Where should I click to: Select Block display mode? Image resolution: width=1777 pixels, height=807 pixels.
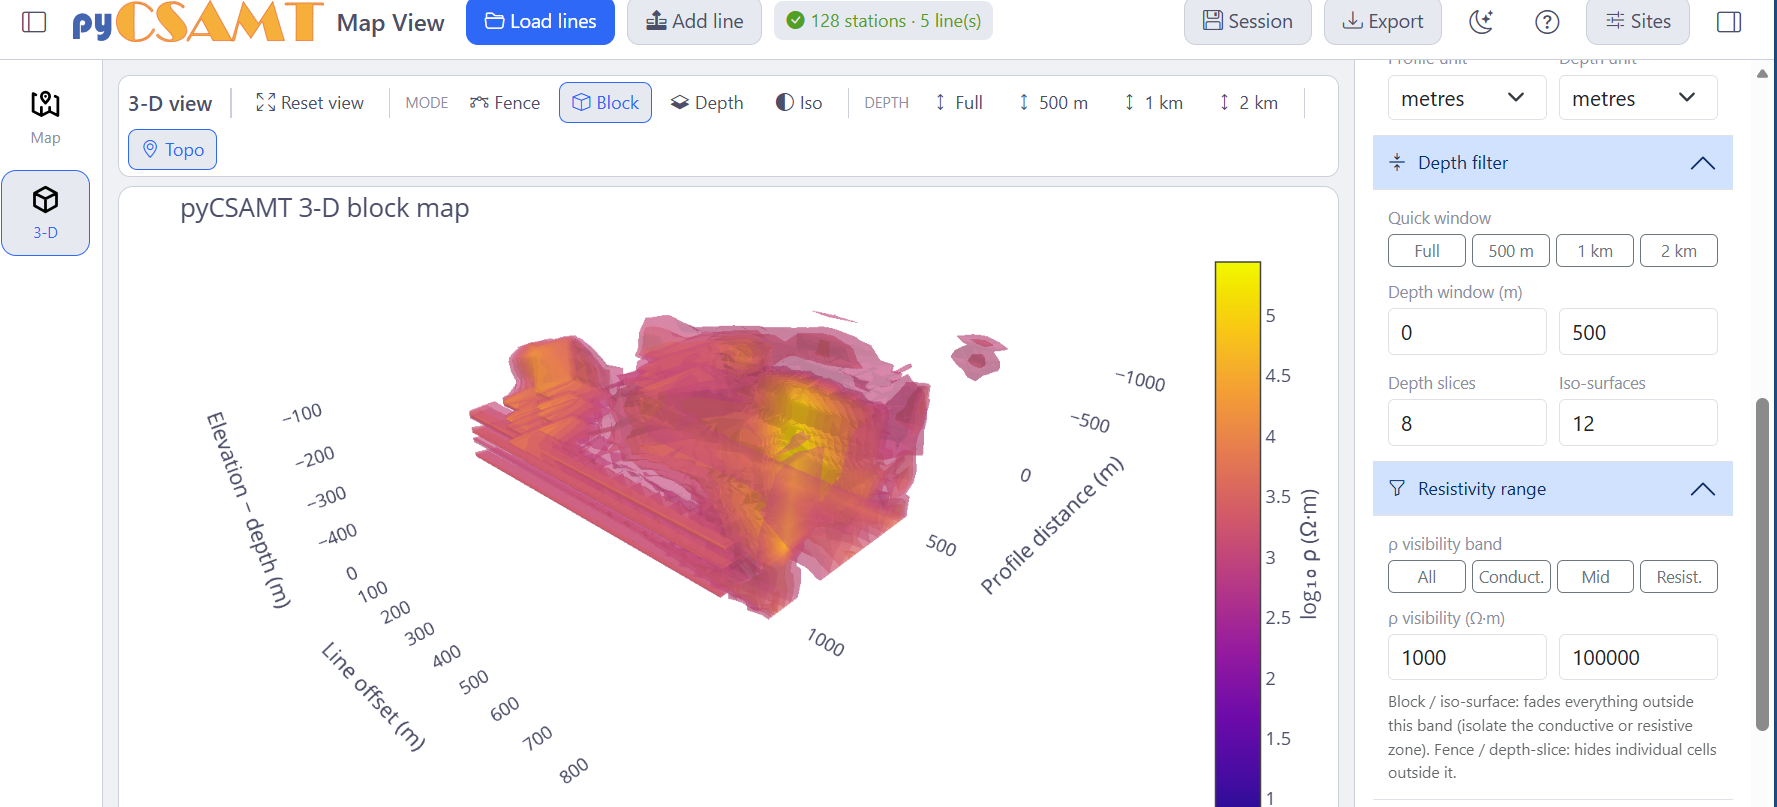605,102
